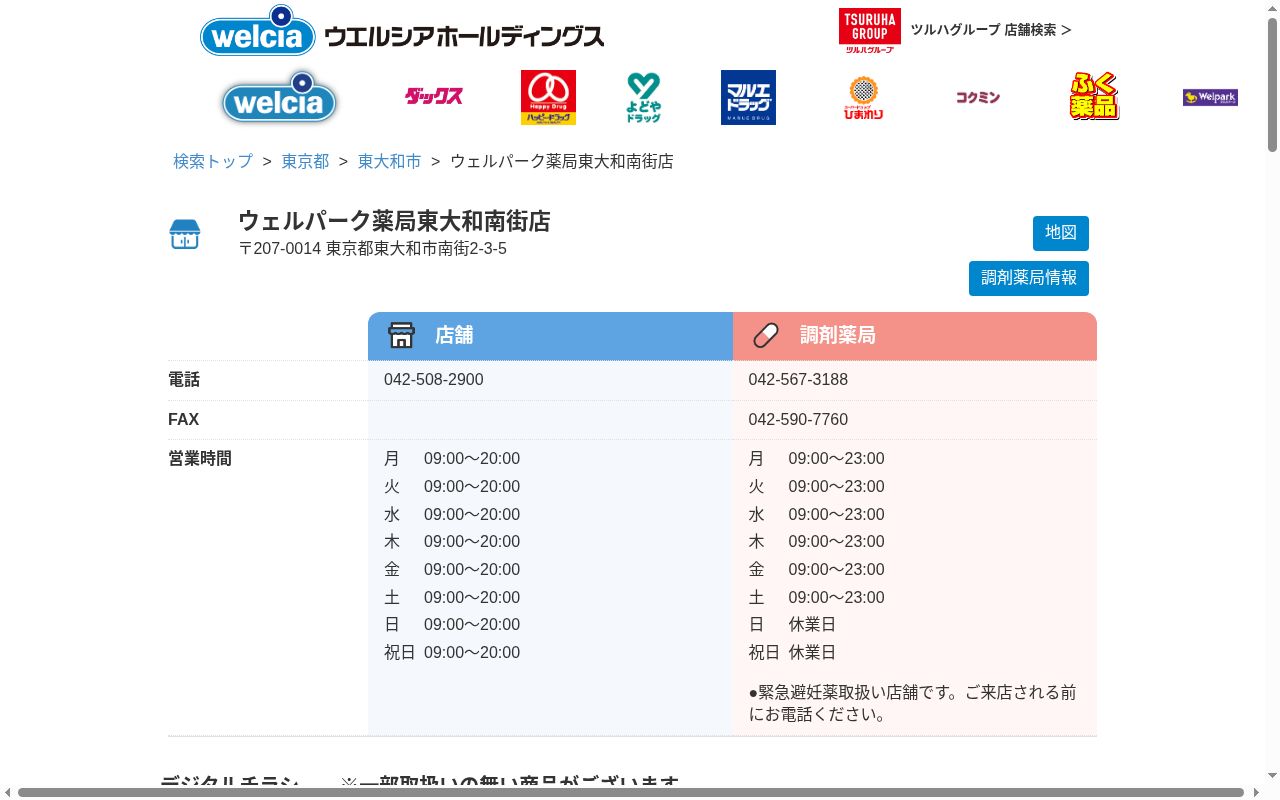The width and height of the screenshot is (1280, 800).
Task: Click store phone 042-508-2900
Action: (x=434, y=380)
